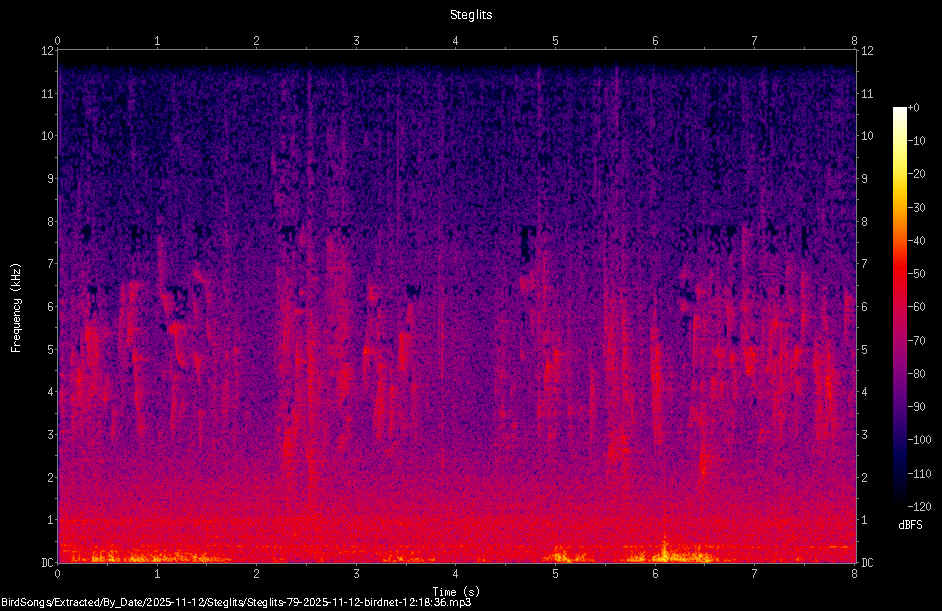This screenshot has width=942, height=611.
Task: Select the -50 red level on the color scale
Action: pyautogui.click(x=916, y=273)
